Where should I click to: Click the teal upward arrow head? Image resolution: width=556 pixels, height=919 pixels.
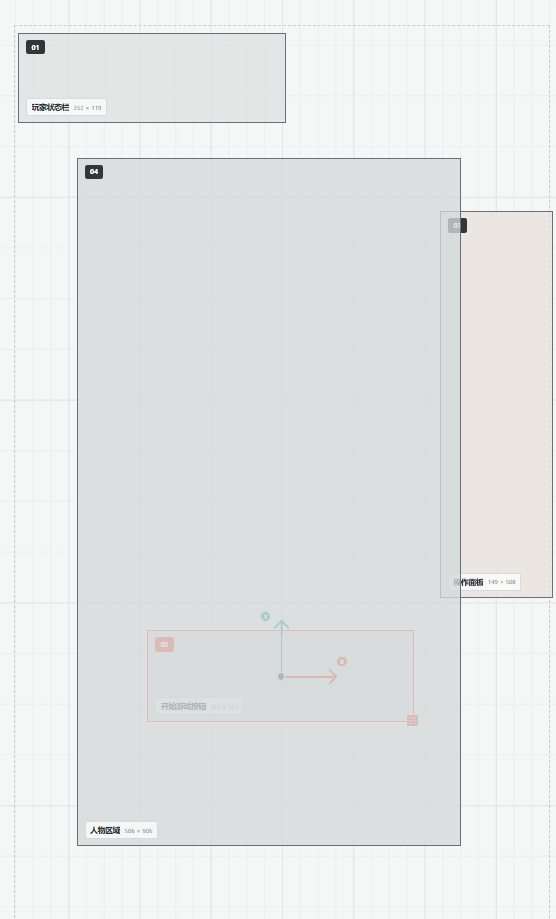[x=282, y=625]
